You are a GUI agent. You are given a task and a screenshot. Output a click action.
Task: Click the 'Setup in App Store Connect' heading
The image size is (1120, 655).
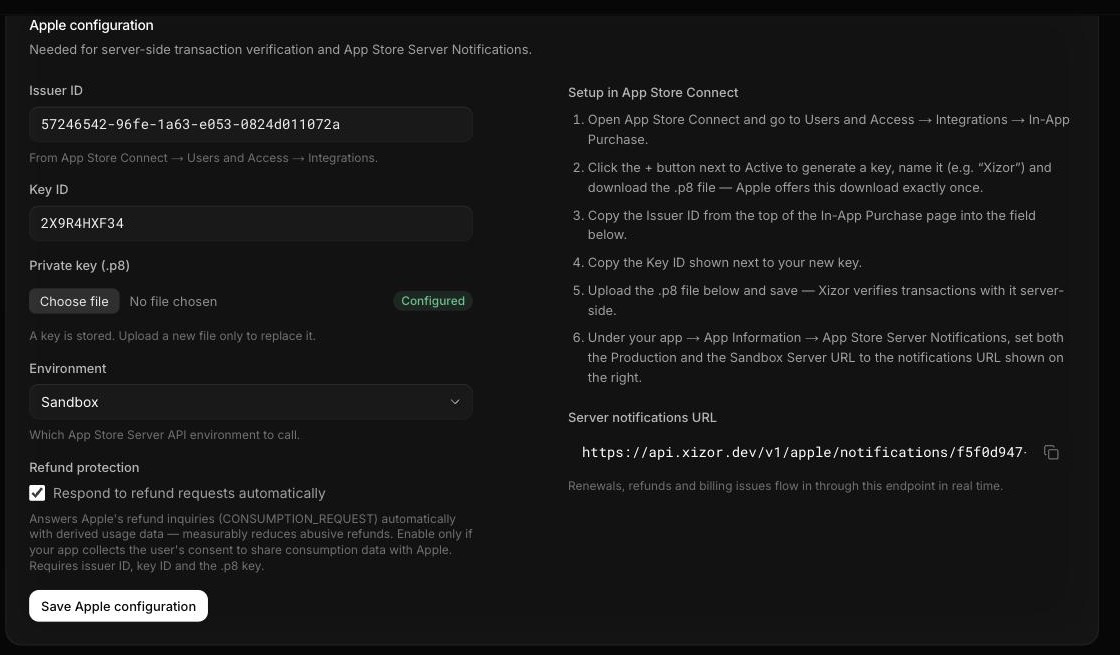pyautogui.click(x=653, y=92)
